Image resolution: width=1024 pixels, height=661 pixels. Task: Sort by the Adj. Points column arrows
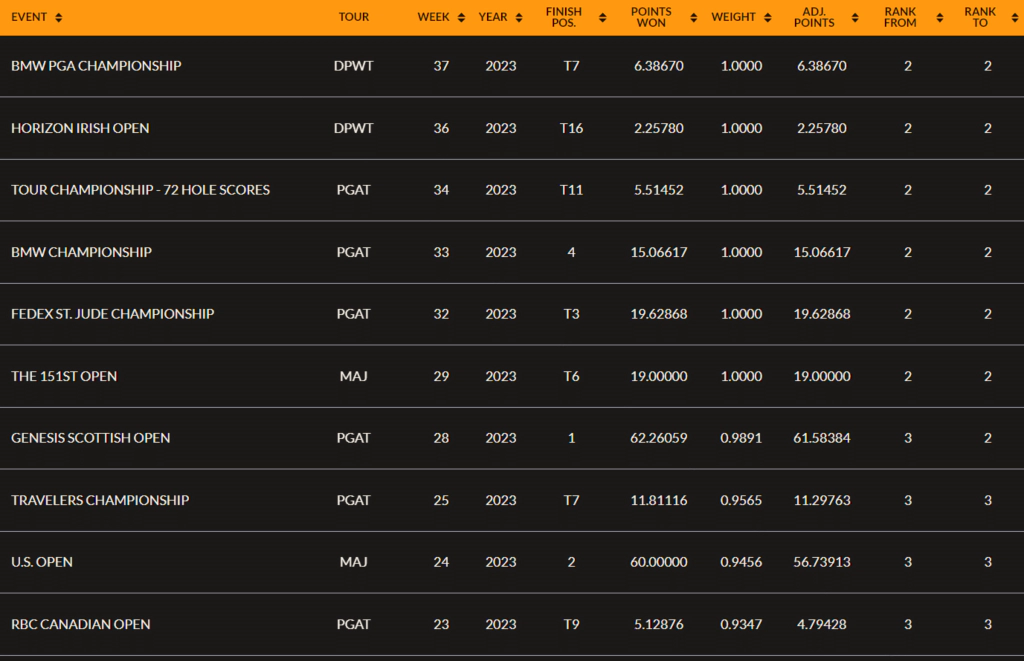point(855,18)
